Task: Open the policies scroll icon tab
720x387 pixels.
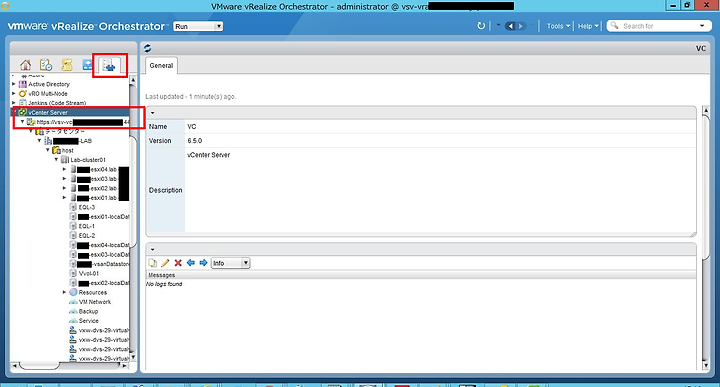Action: point(67,65)
